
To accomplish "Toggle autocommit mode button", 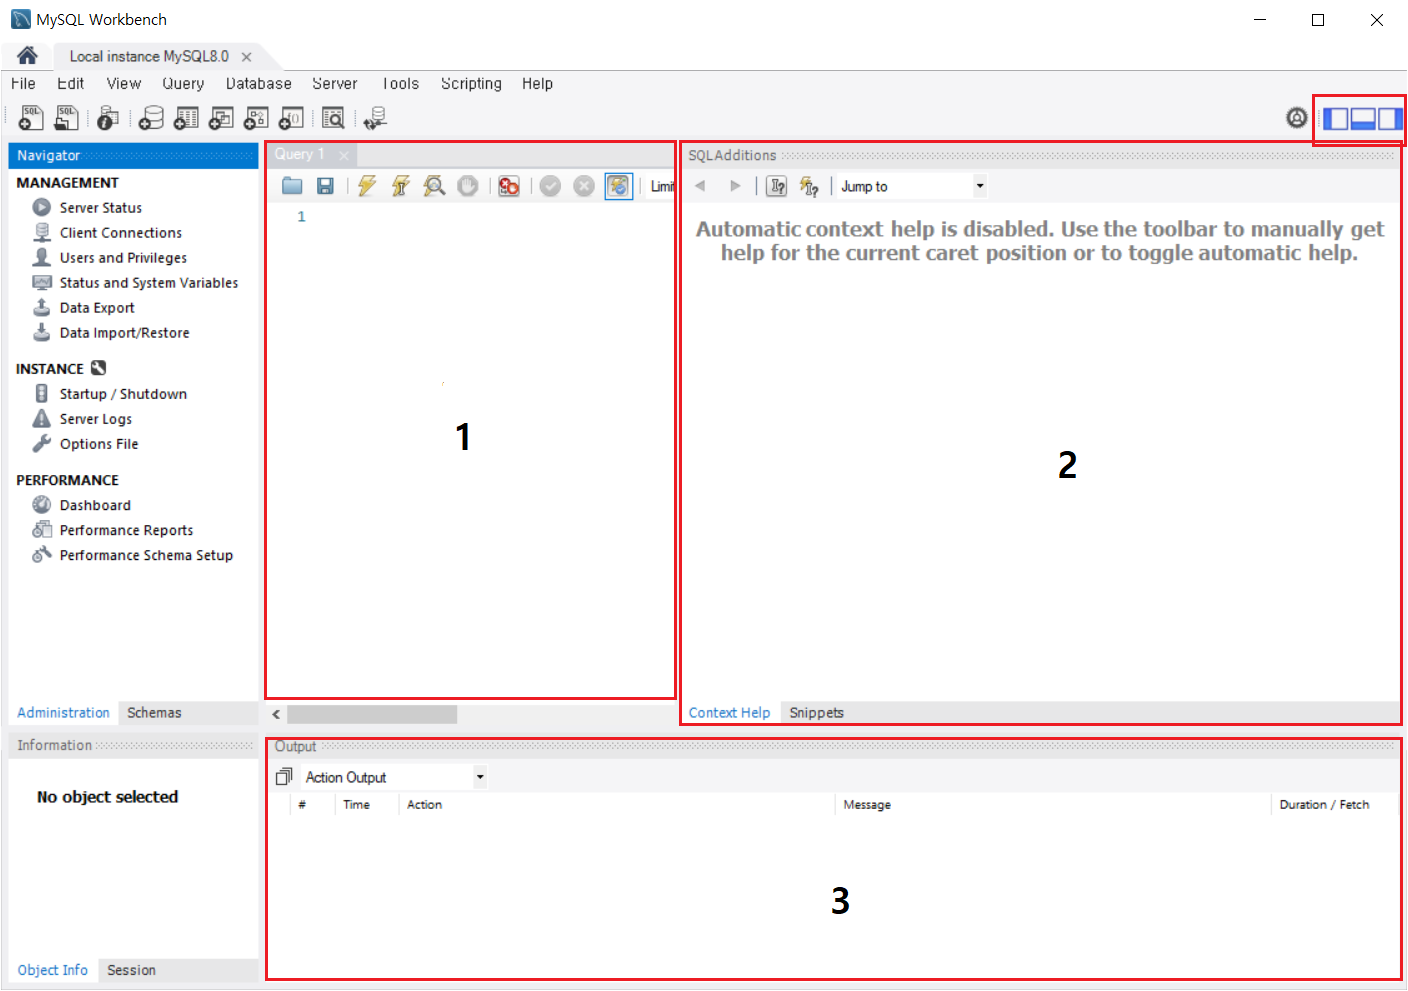I will coord(618,186).
